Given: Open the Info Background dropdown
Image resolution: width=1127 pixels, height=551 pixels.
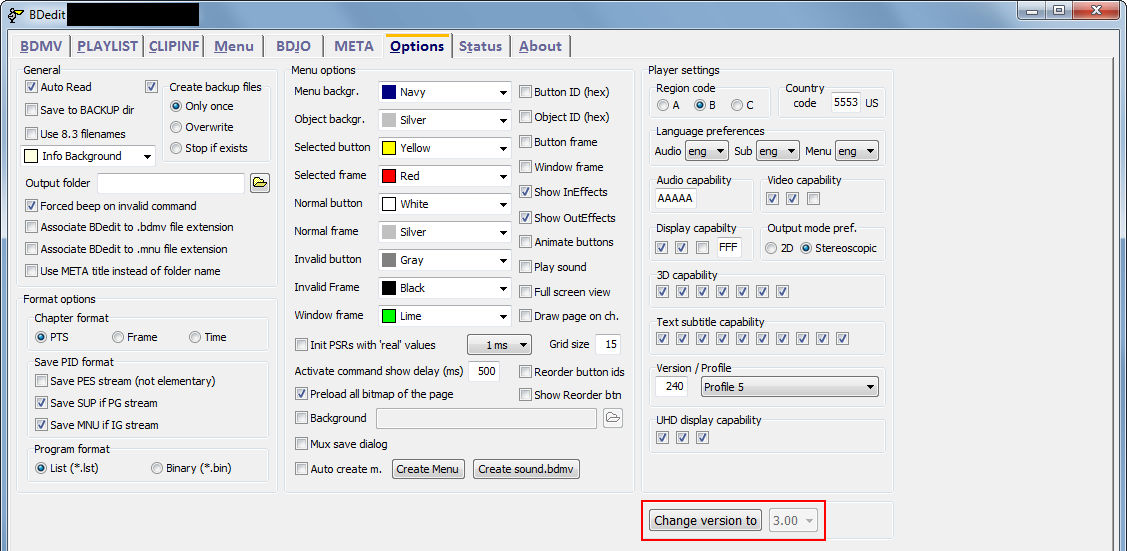Looking at the screenshot, I should [88, 156].
